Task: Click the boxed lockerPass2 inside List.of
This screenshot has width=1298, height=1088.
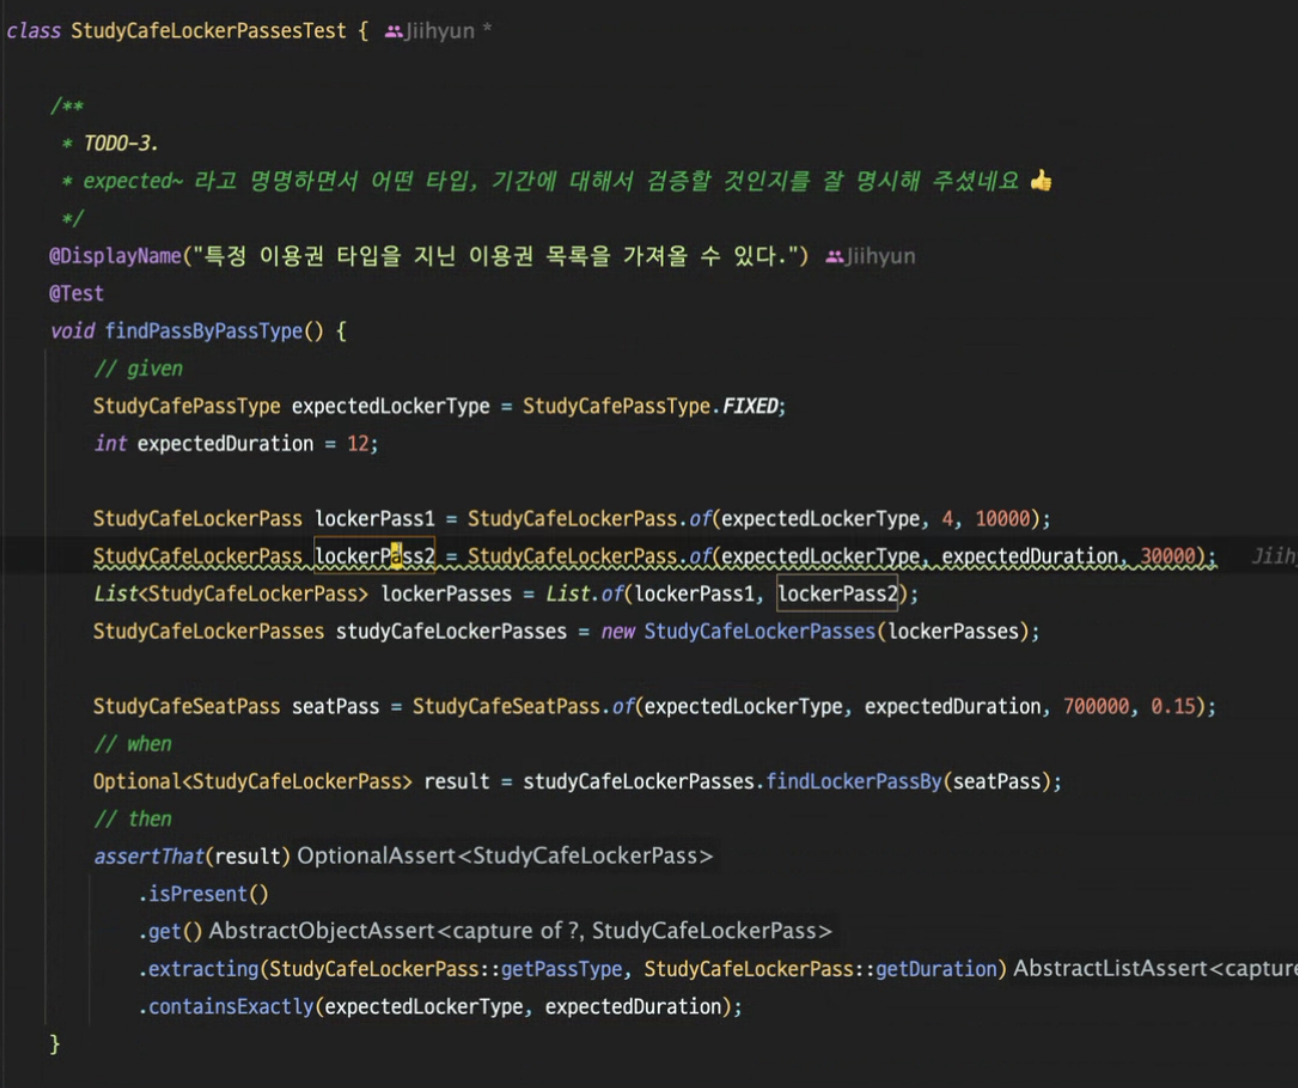Action: tap(838, 594)
